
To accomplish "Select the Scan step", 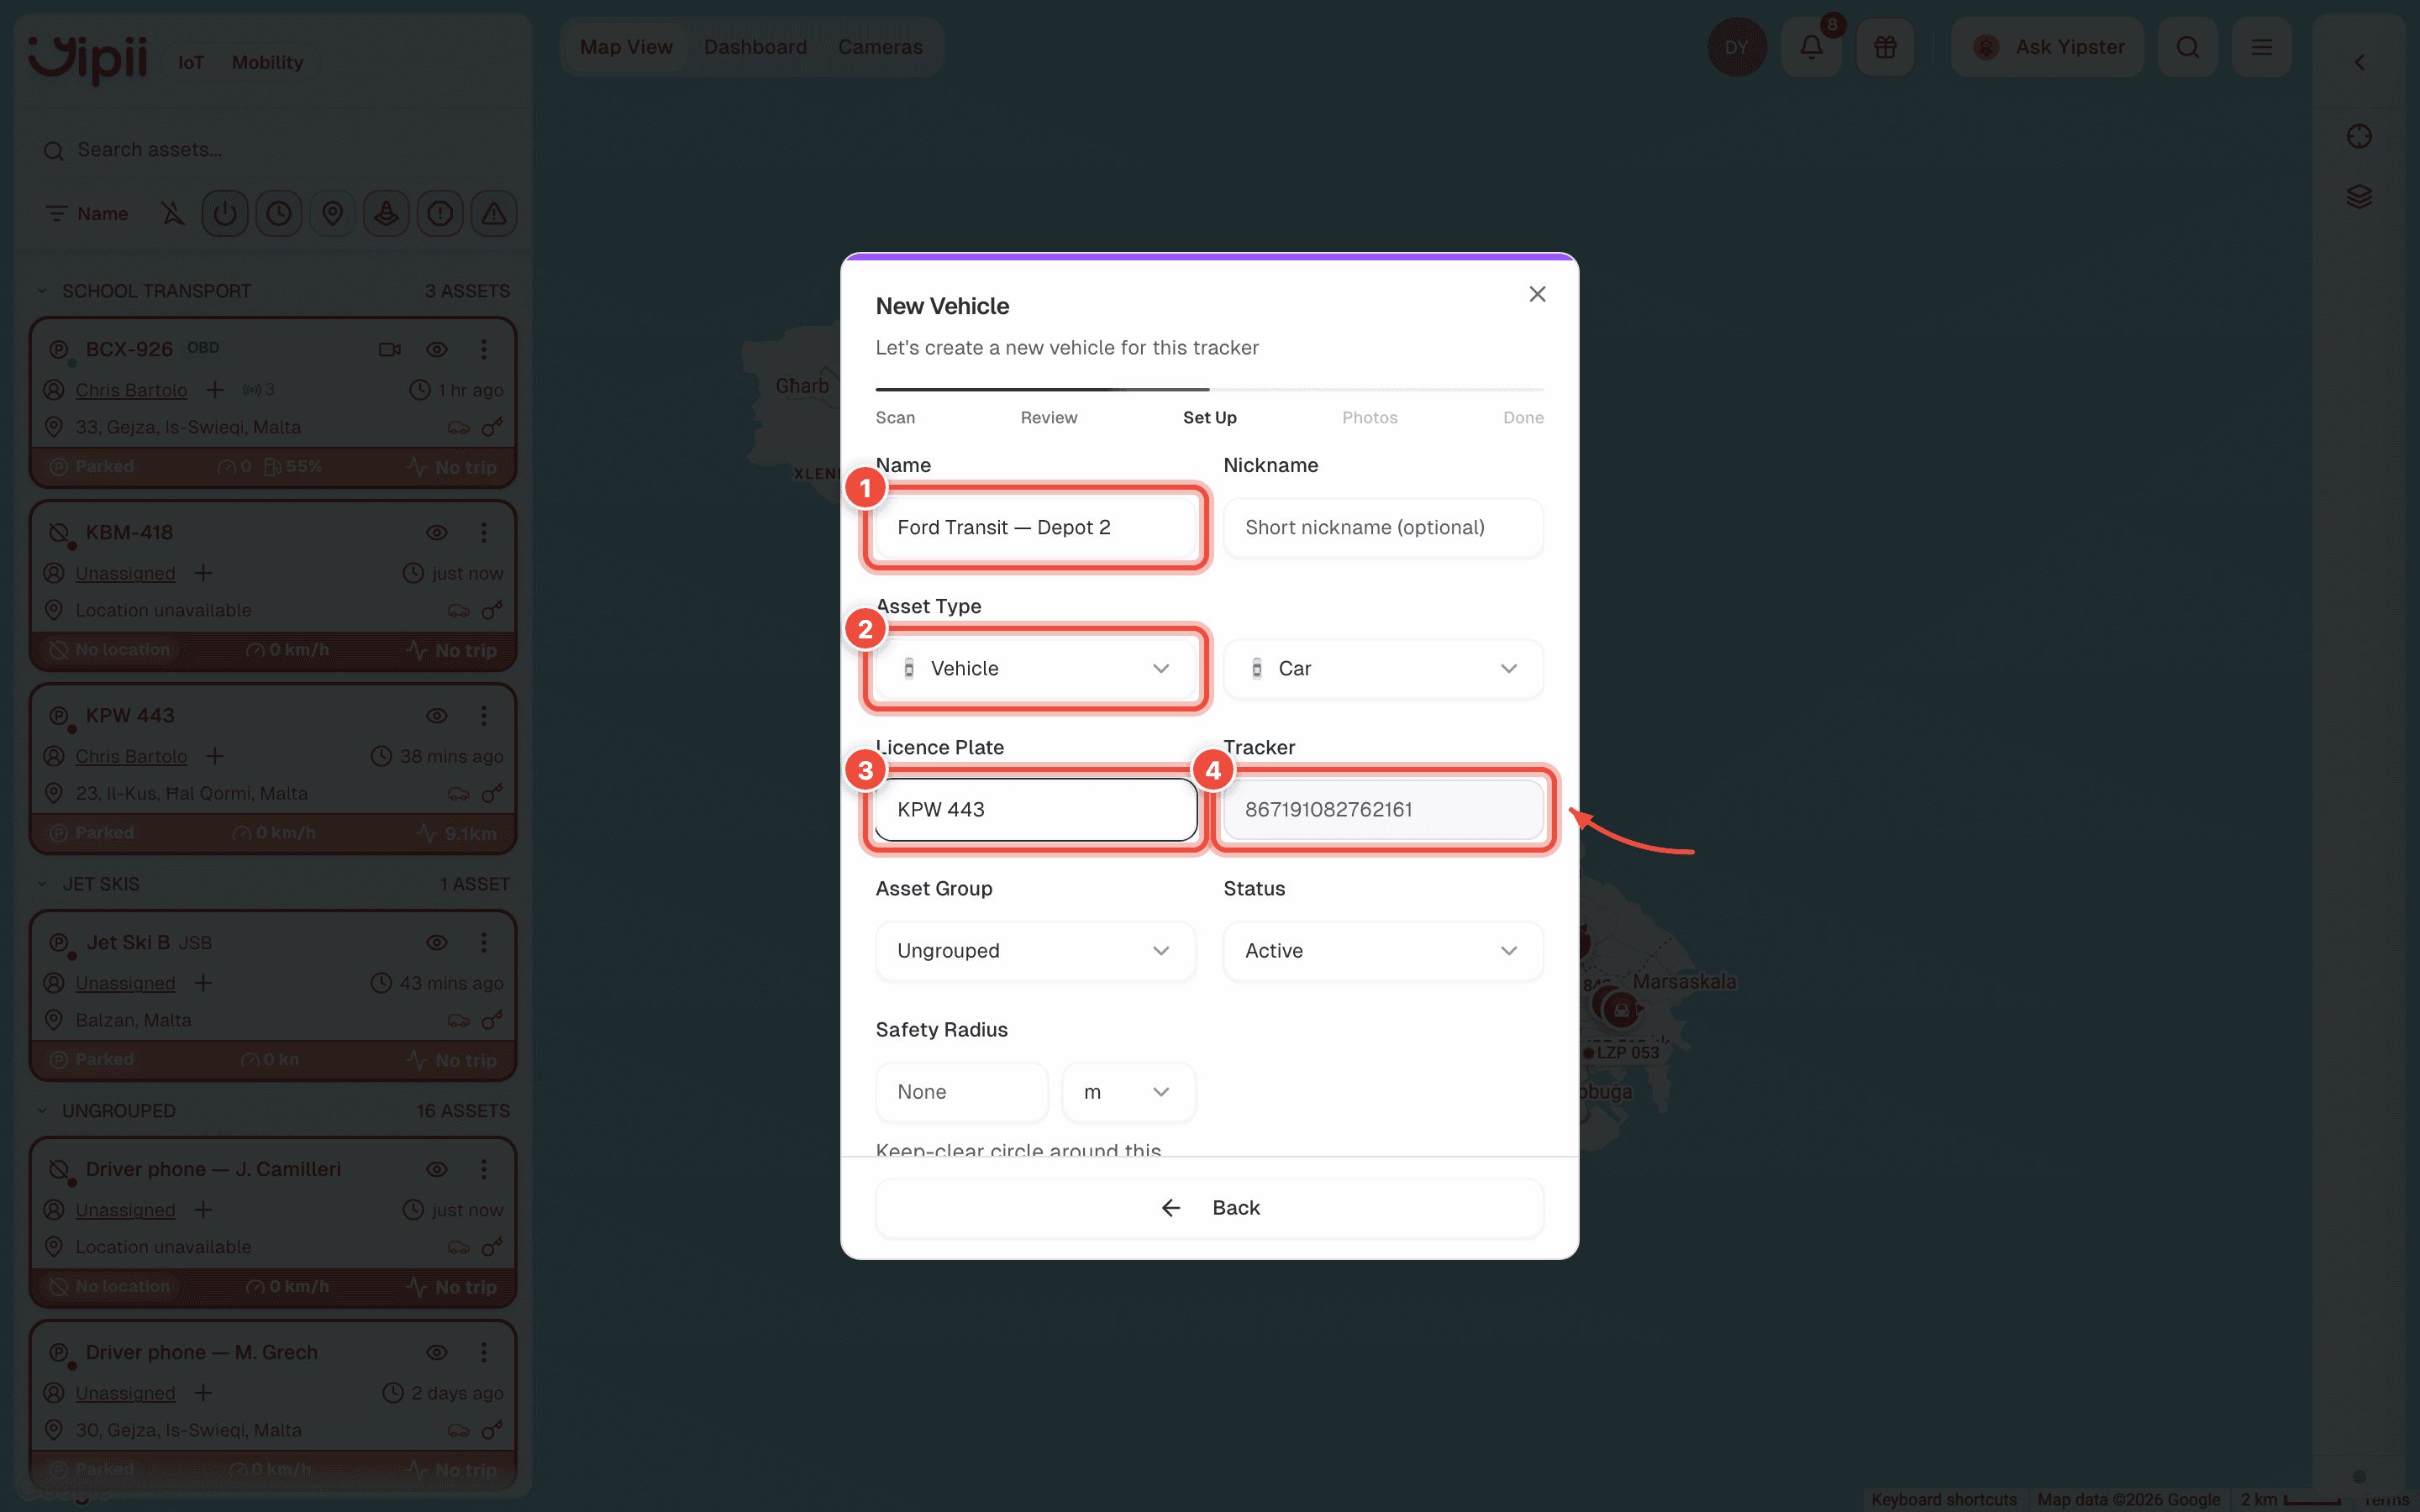I will pyautogui.click(x=895, y=418).
